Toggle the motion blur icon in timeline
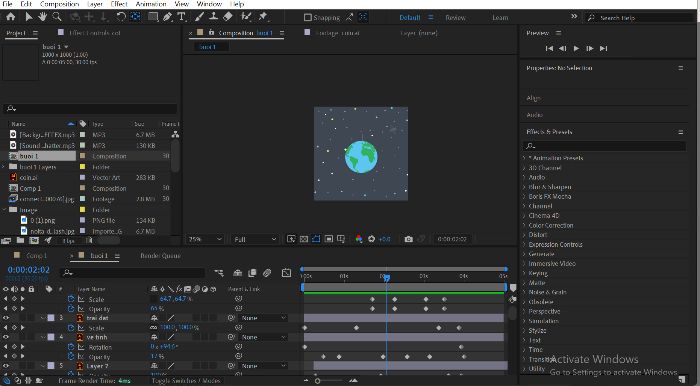 click(267, 273)
